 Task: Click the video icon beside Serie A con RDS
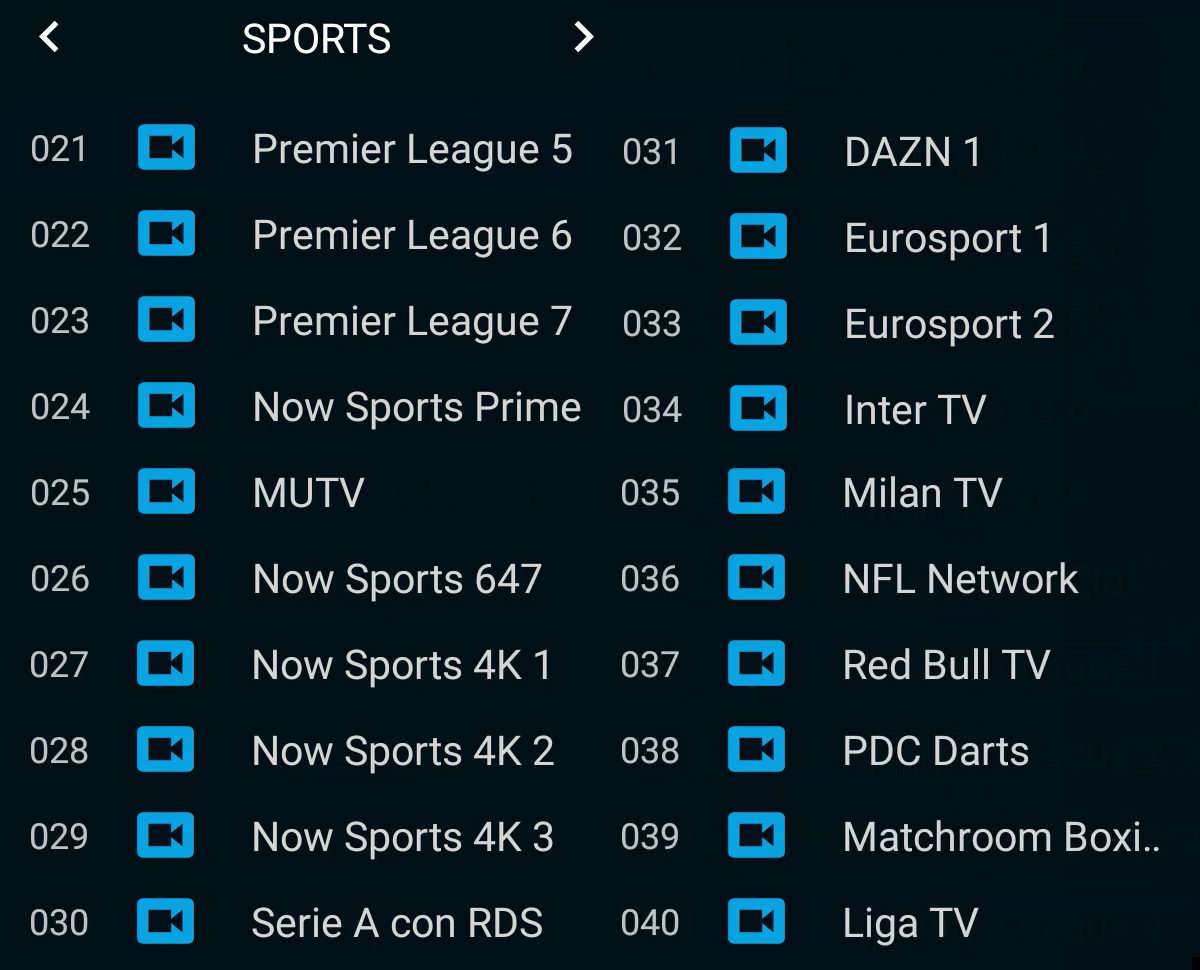tap(165, 922)
